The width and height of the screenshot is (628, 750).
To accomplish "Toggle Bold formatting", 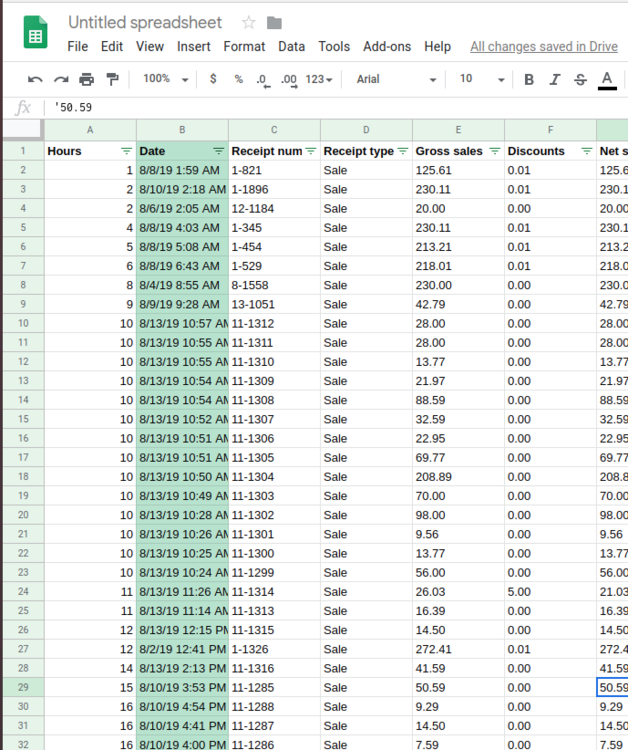I will 529,79.
